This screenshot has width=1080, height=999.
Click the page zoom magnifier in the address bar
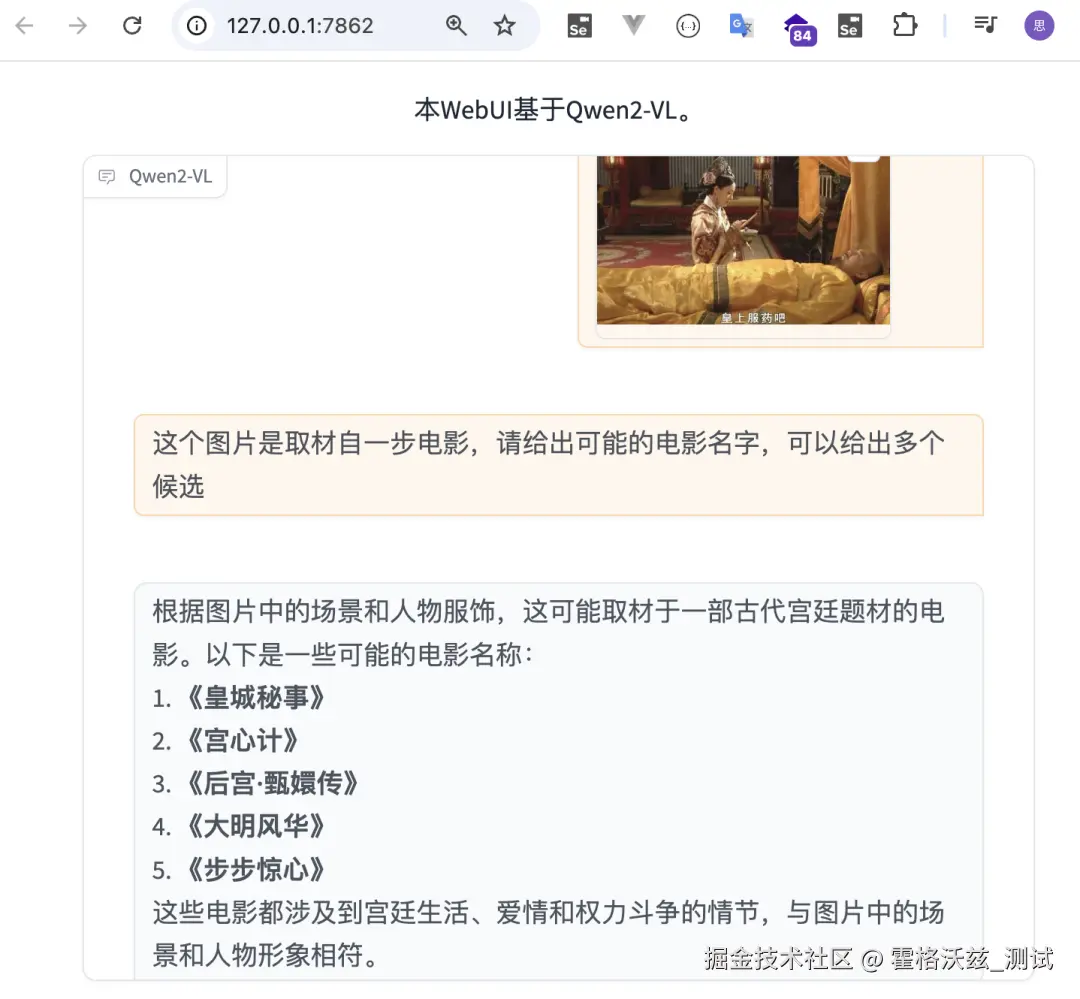point(456,26)
